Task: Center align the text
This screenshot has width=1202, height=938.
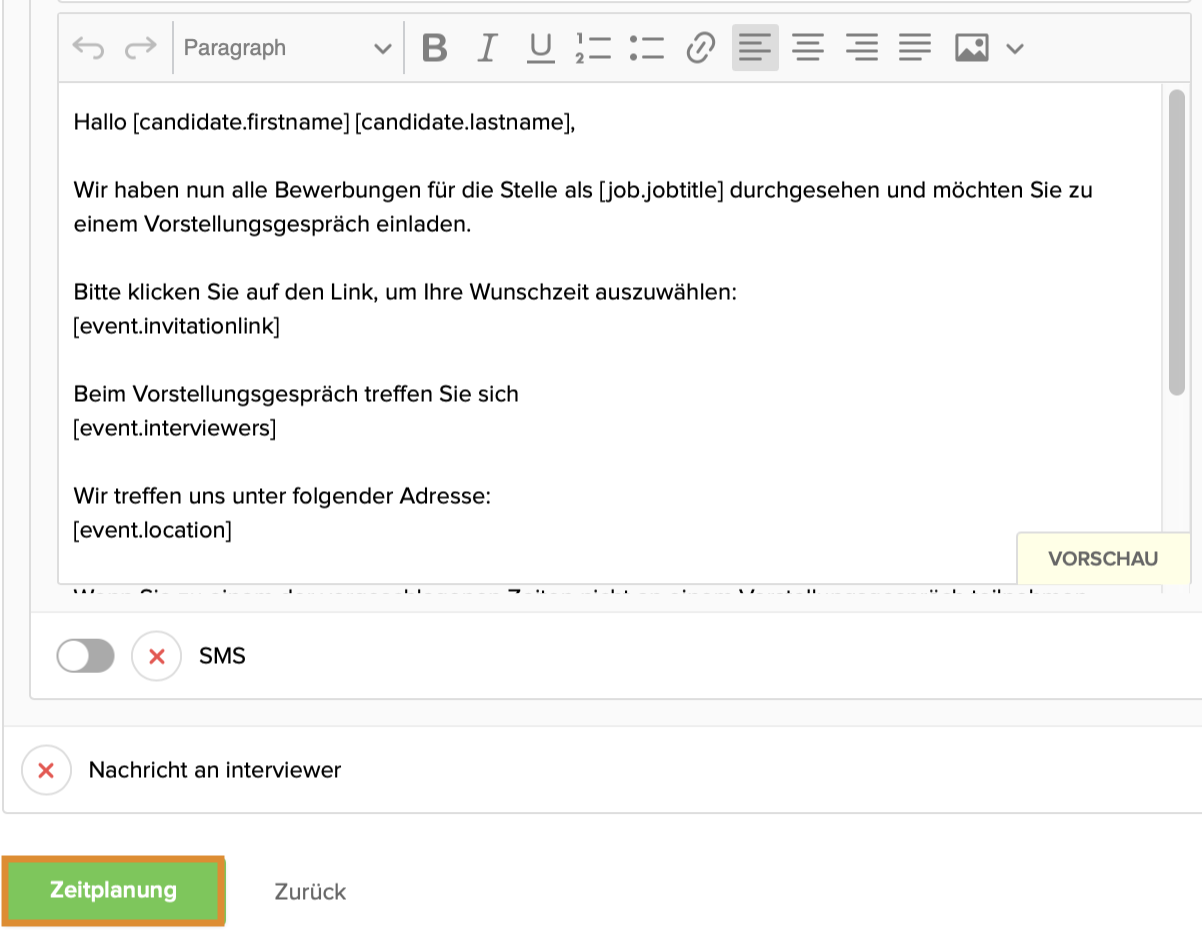Action: click(x=808, y=48)
